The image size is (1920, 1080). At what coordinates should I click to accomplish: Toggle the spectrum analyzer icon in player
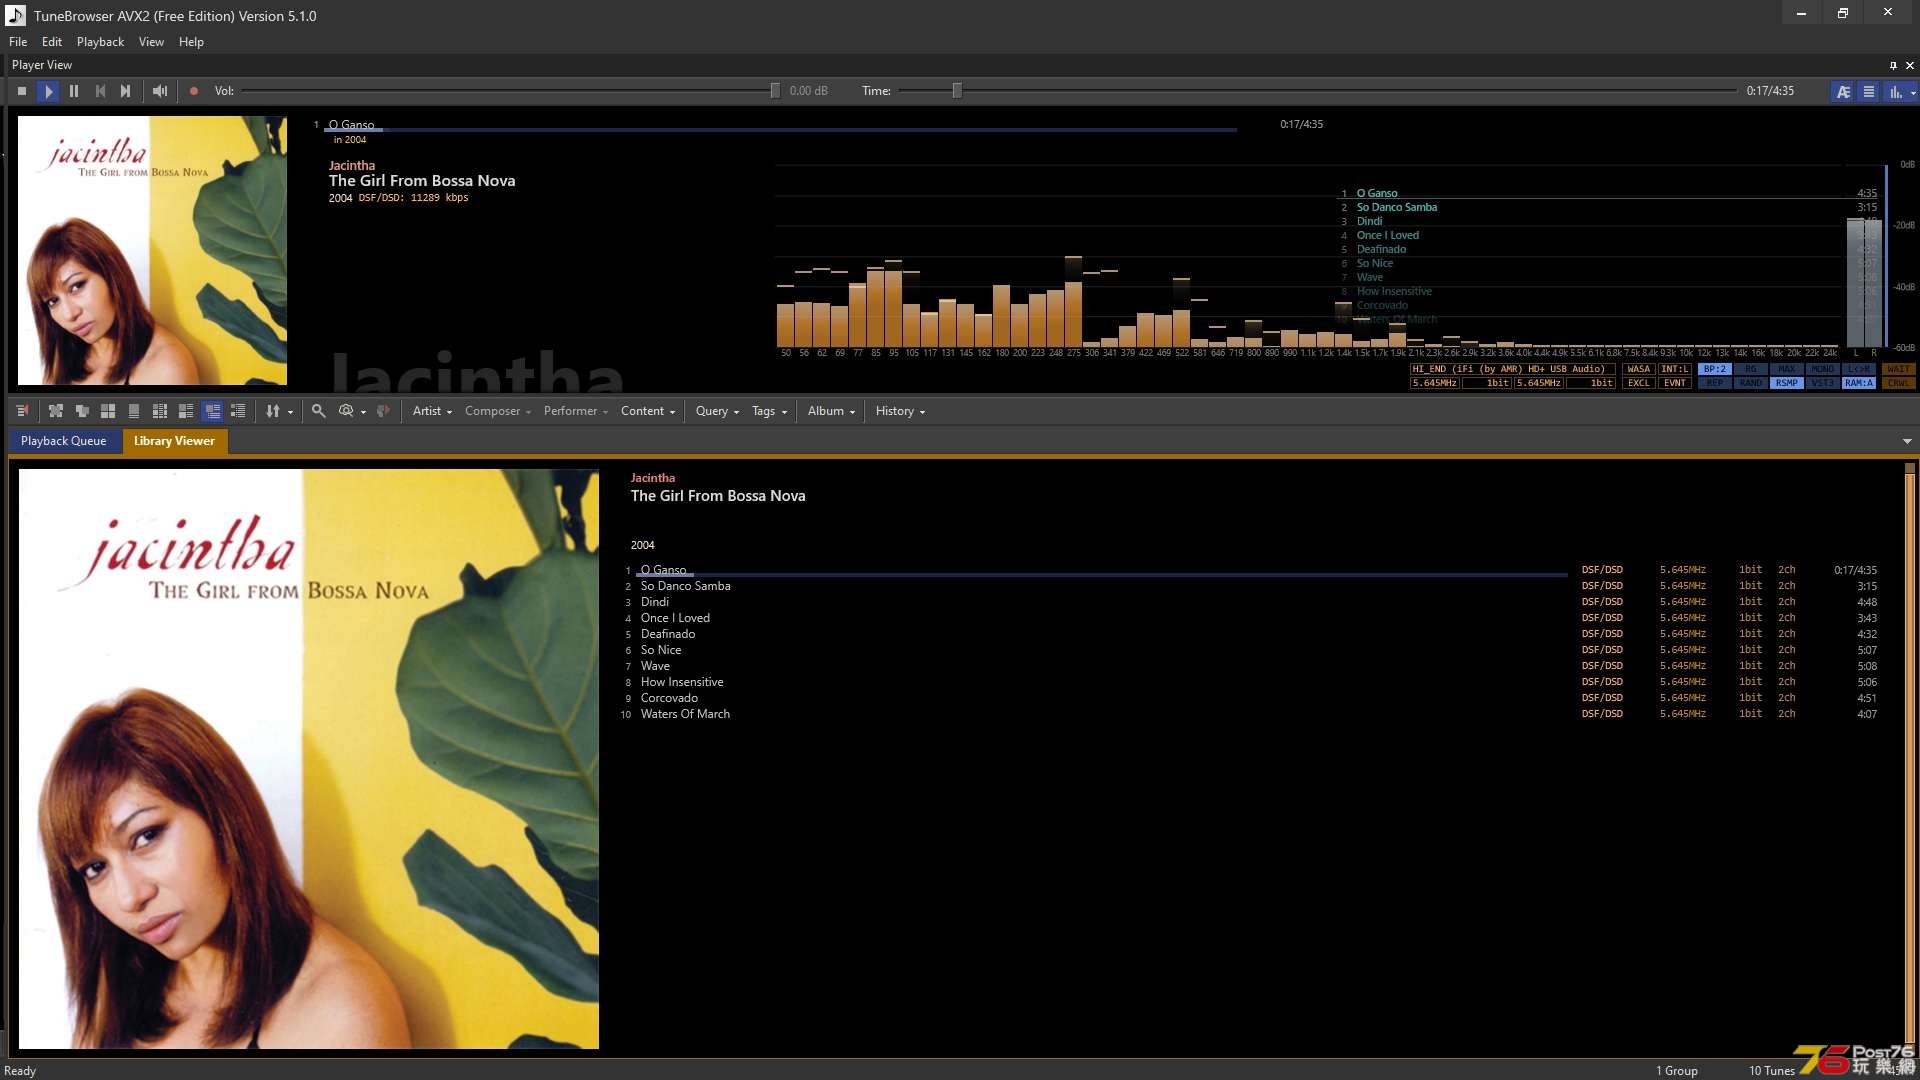(1895, 91)
